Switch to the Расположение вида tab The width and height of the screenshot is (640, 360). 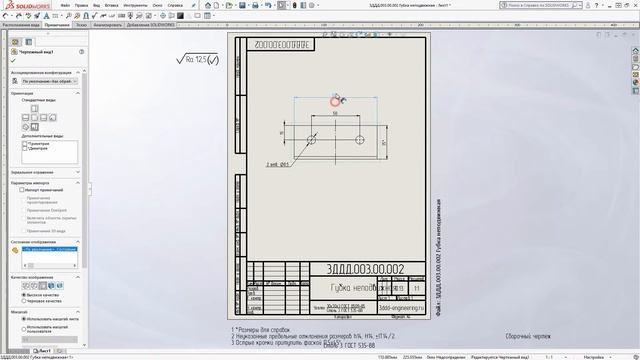tap(21, 25)
